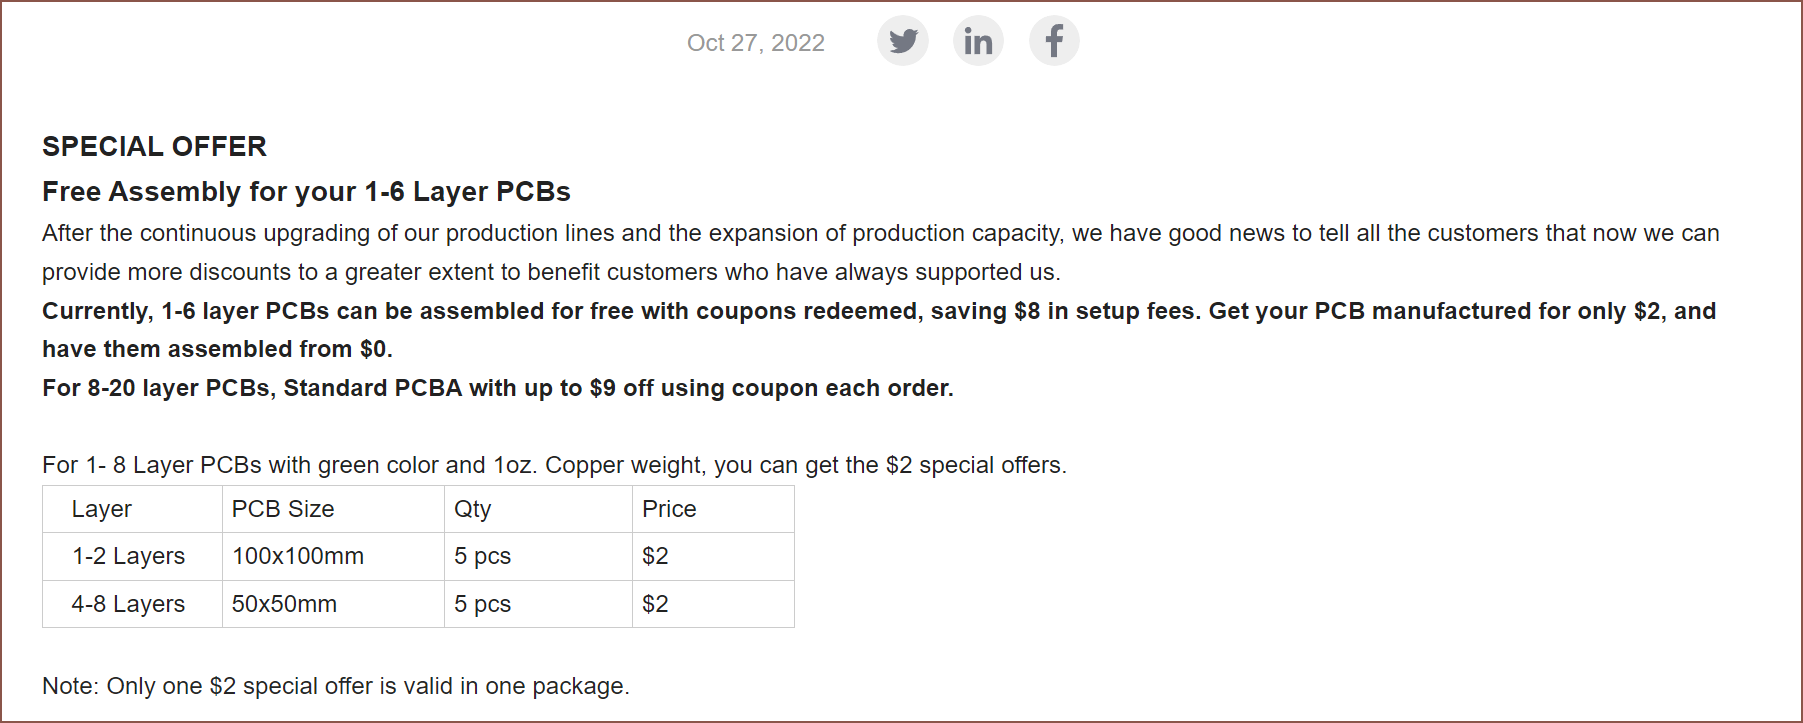Click the Facebook share icon
Image resolution: width=1803 pixels, height=723 pixels.
pos(1054,41)
